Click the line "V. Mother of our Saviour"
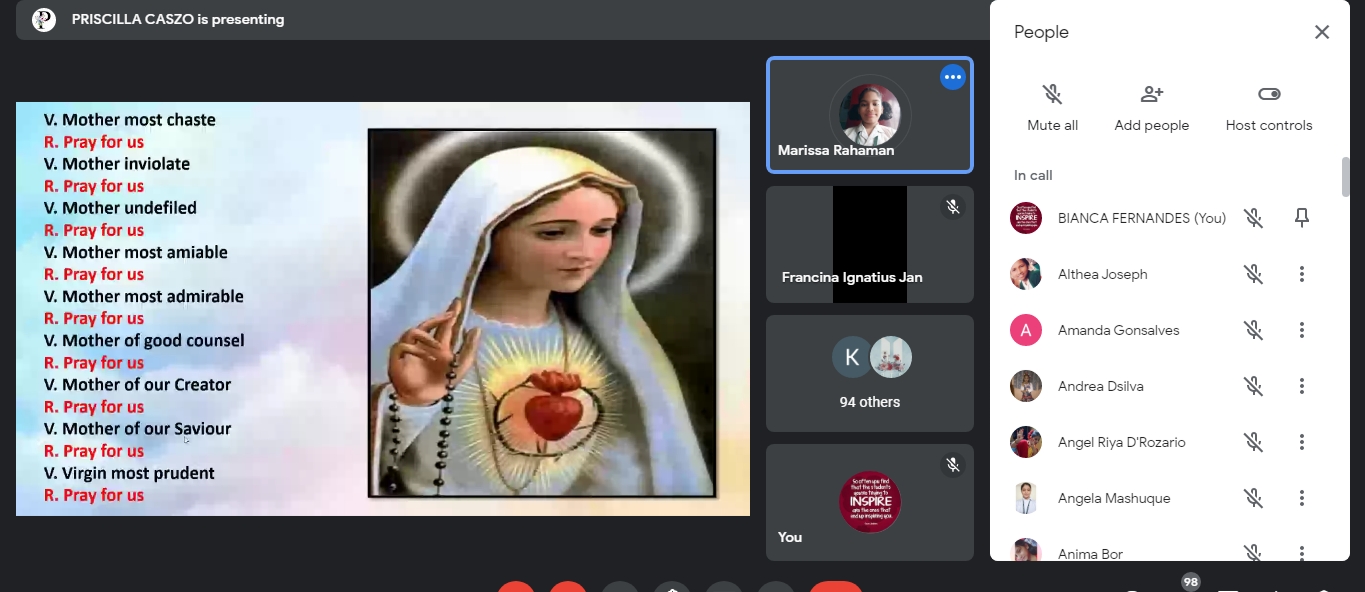Image resolution: width=1365 pixels, height=592 pixels. (x=138, y=429)
